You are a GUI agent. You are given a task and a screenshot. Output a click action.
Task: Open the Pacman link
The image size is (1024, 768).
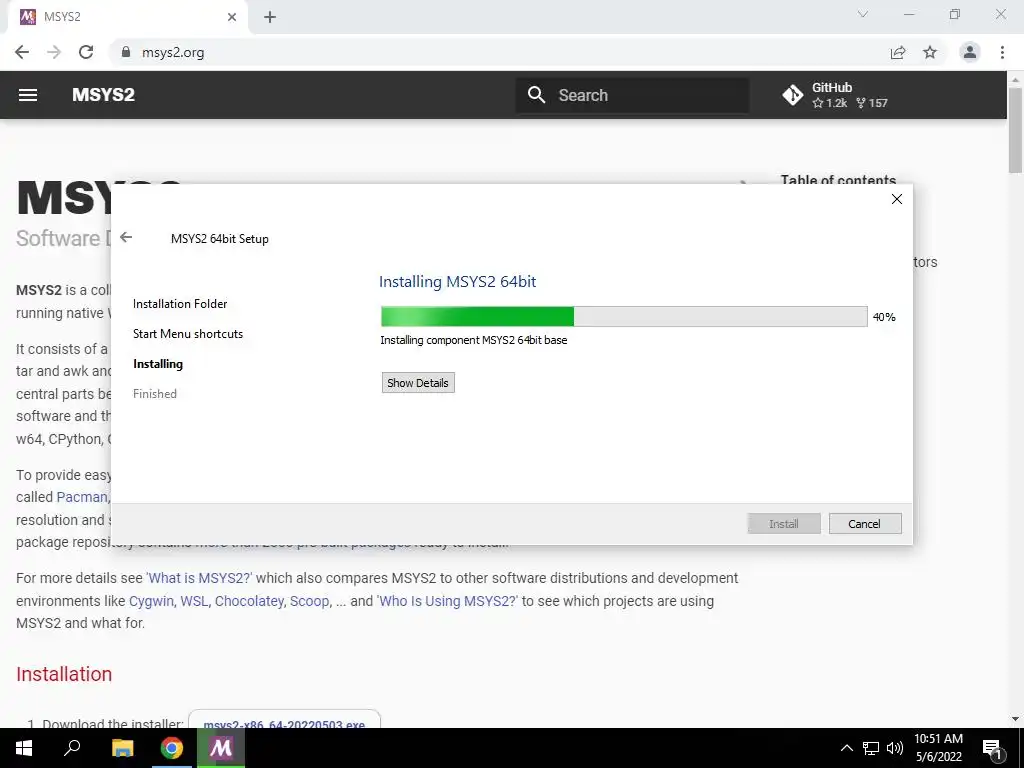[82, 497]
